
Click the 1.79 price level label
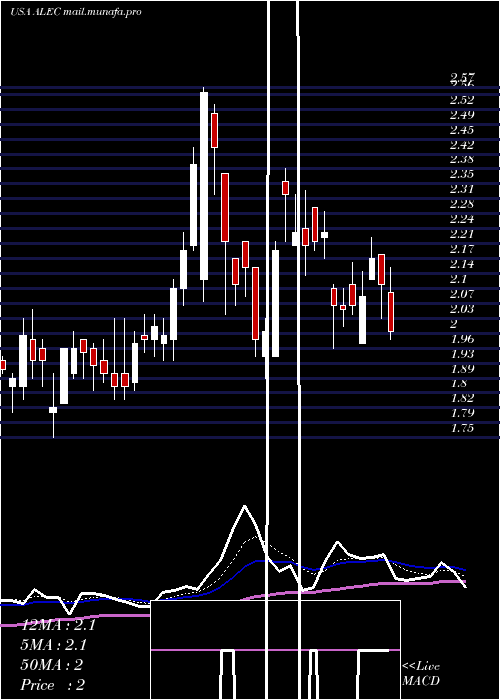pos(462,412)
